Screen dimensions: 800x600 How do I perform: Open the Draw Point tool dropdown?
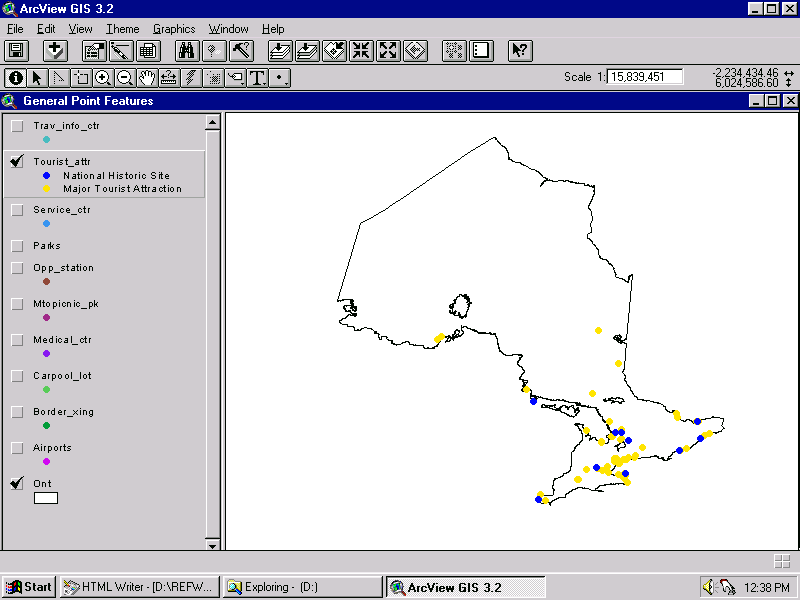pyautogui.click(x=280, y=78)
